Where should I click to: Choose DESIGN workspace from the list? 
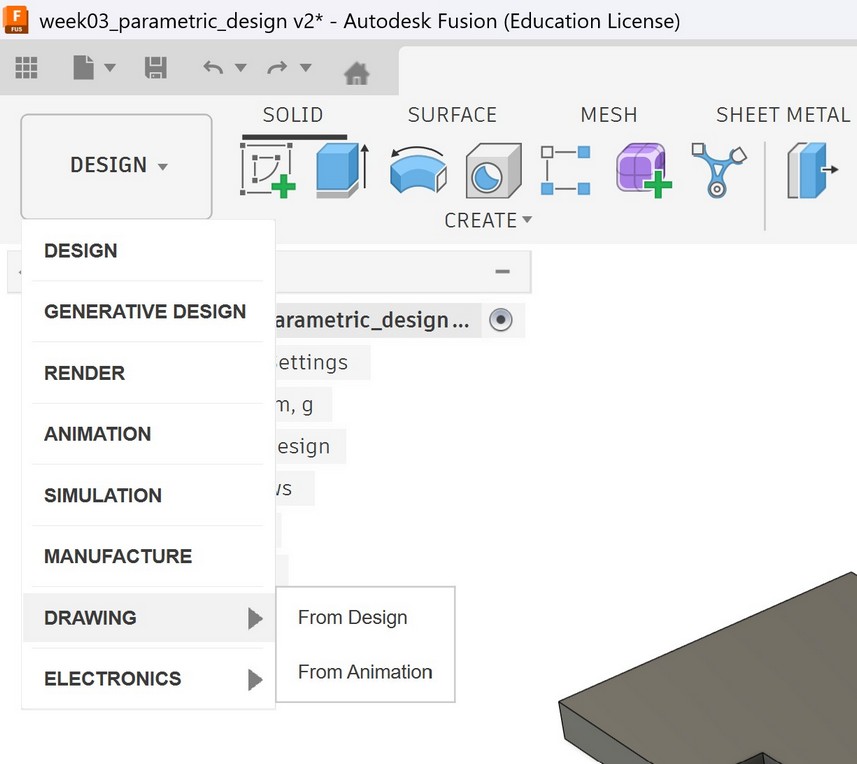[148, 251]
